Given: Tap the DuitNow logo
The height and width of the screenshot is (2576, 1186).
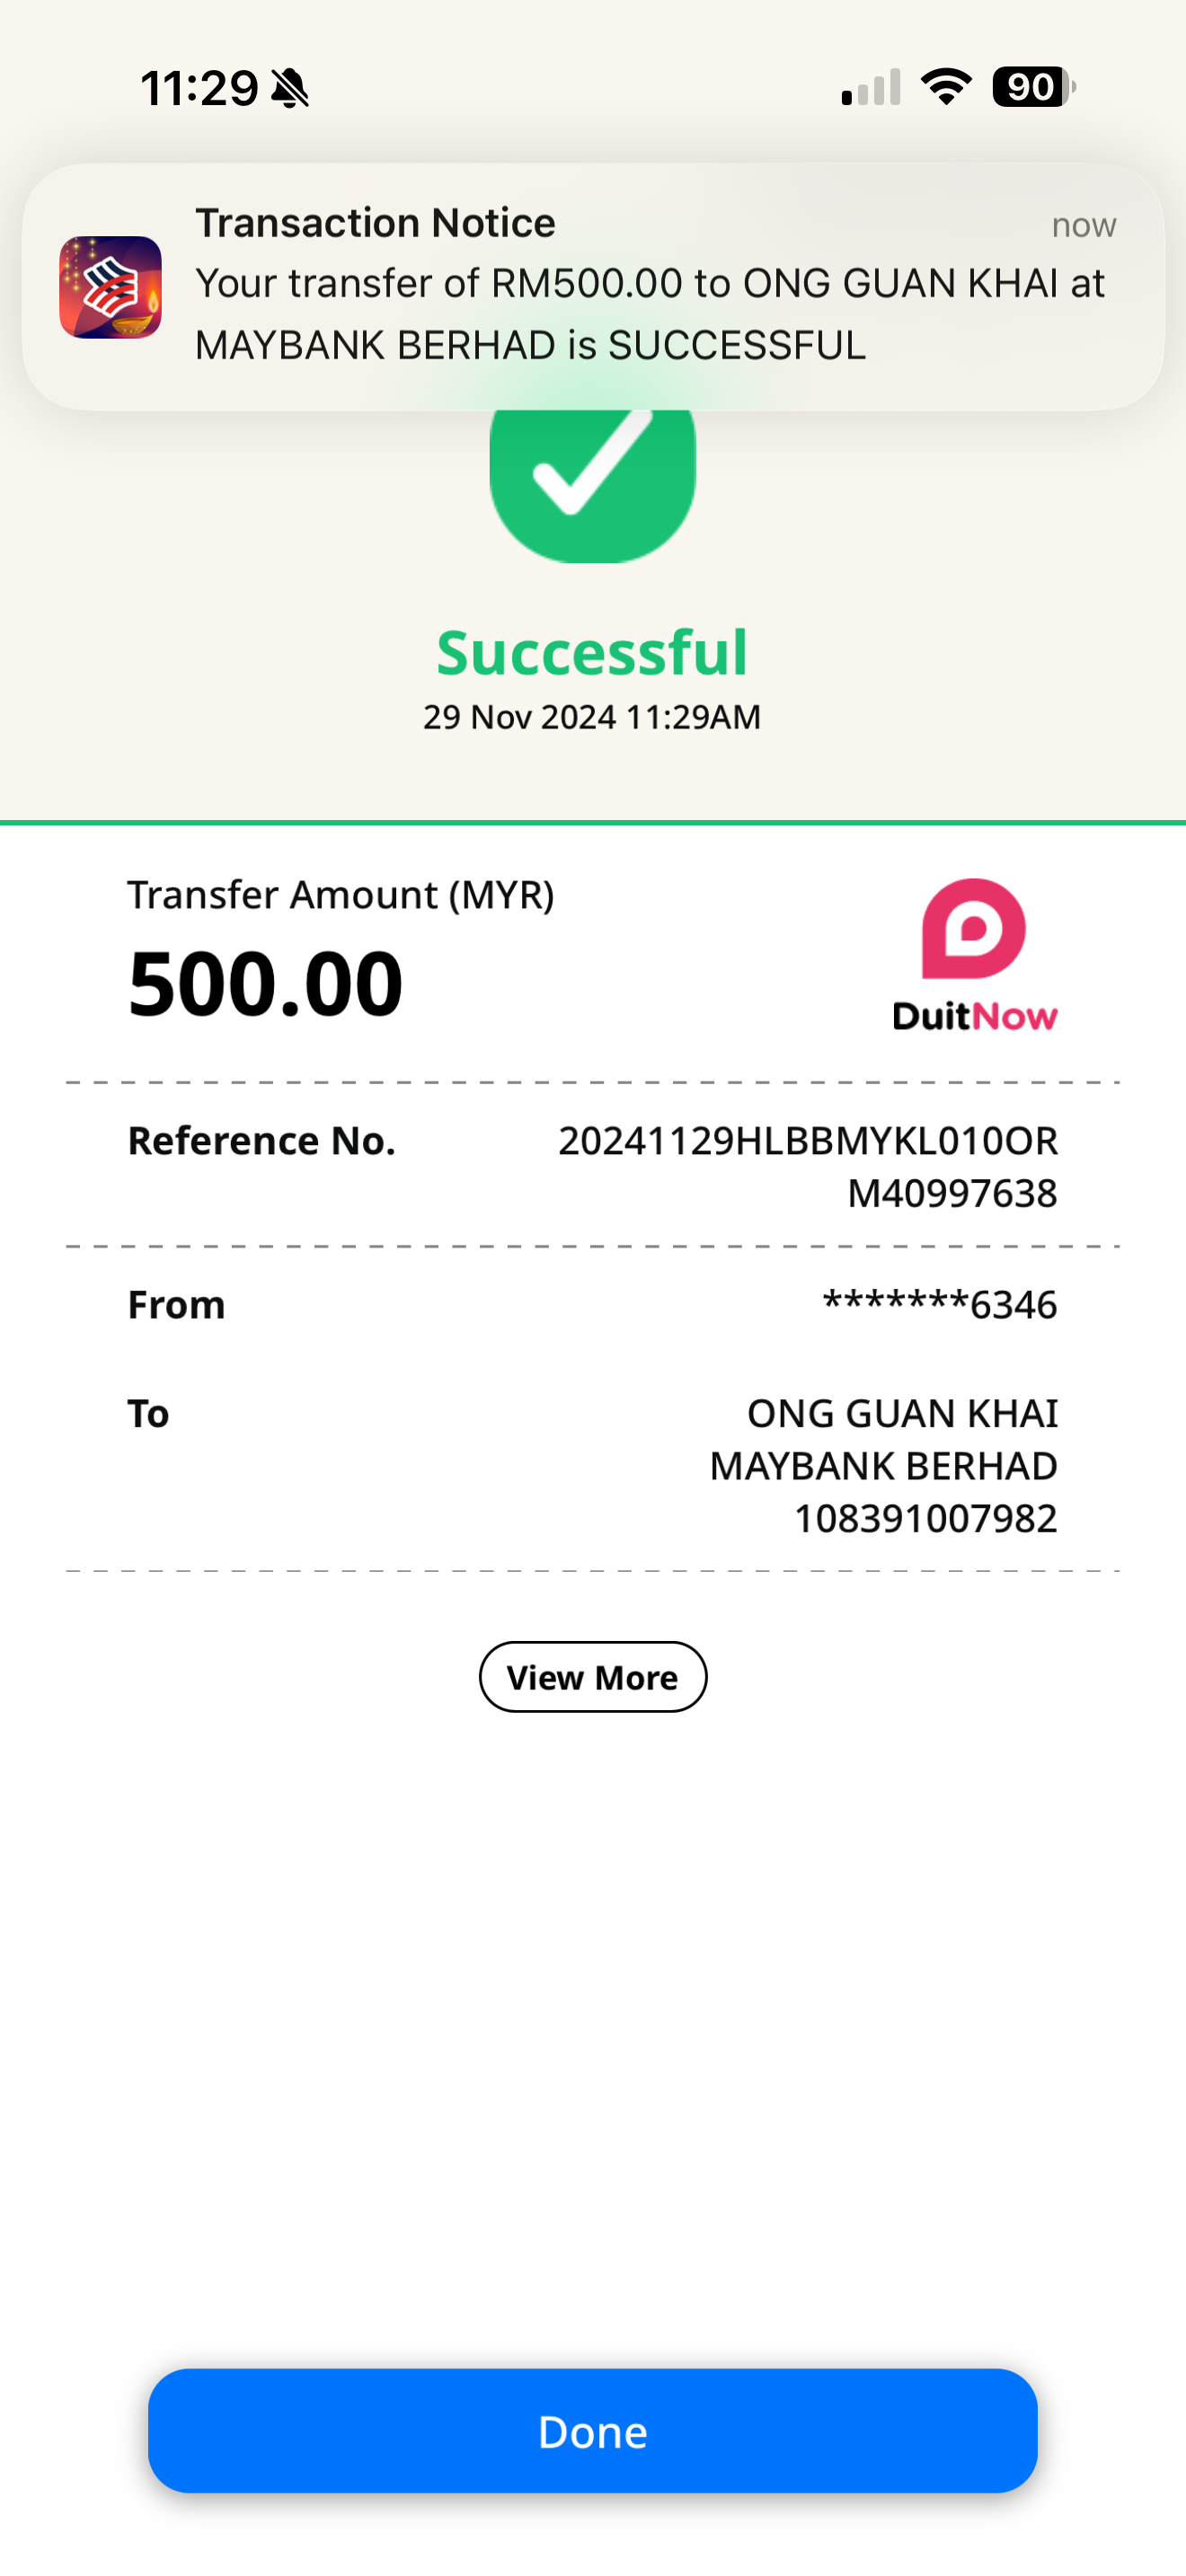Looking at the screenshot, I should (974, 955).
